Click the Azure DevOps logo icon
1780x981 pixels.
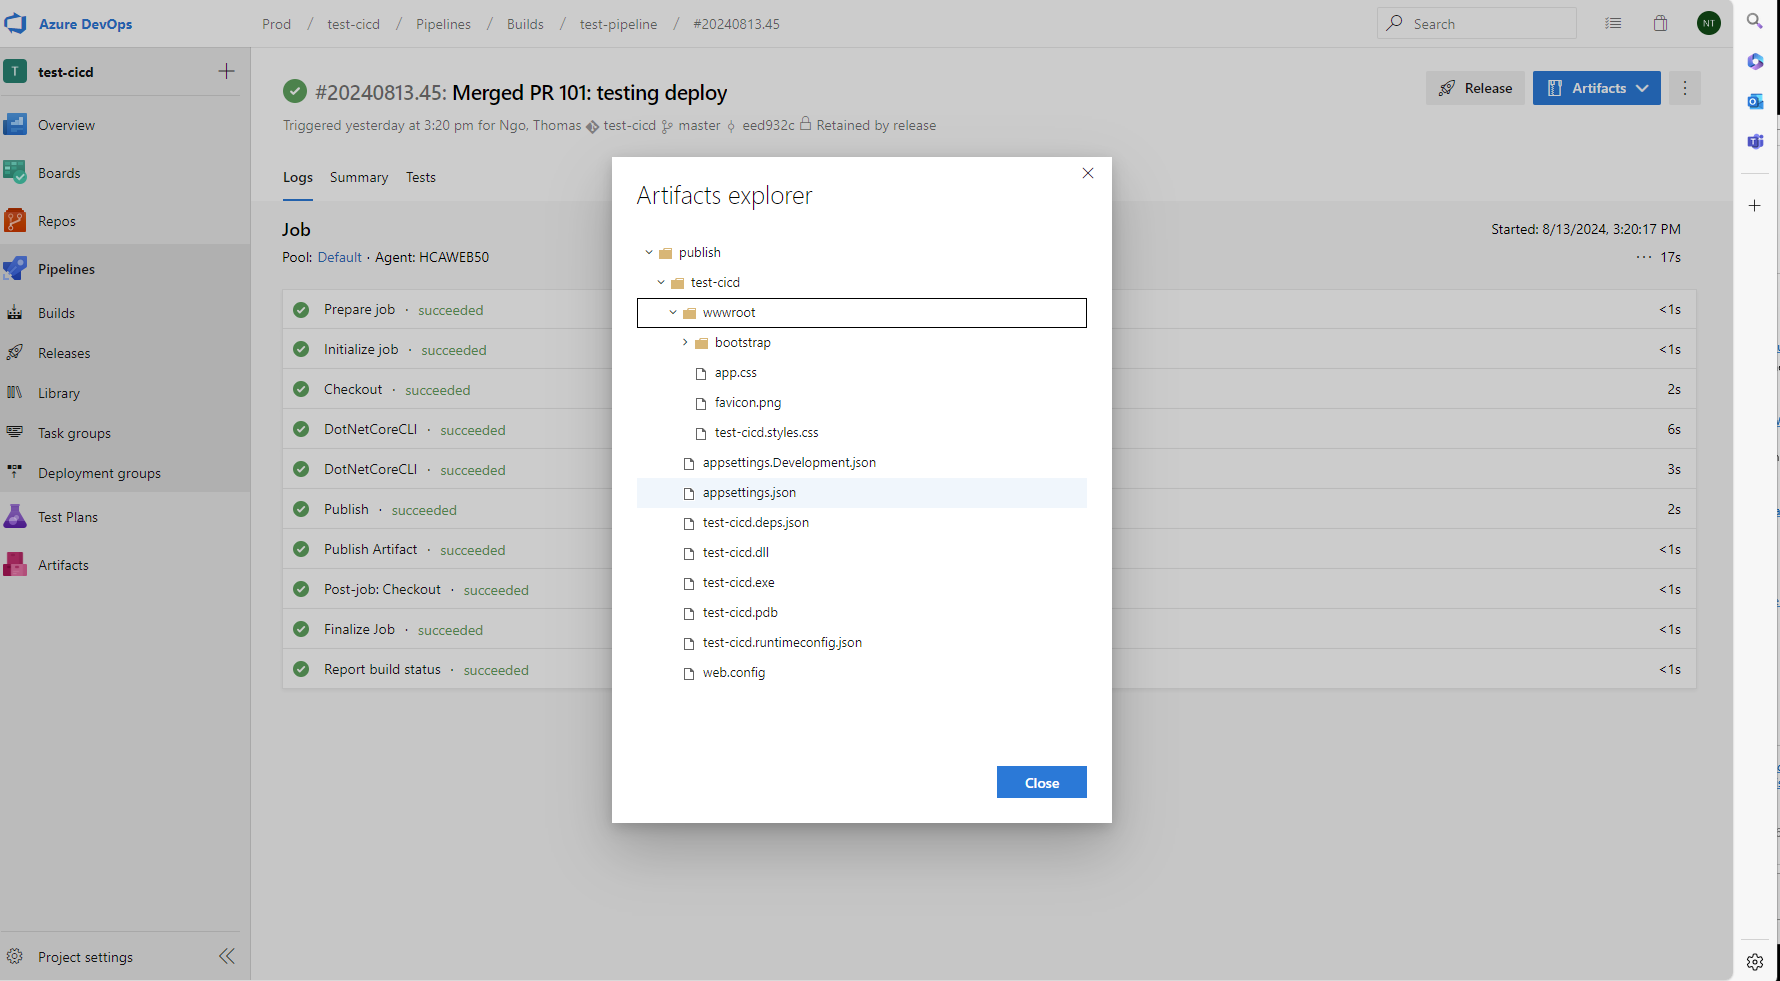point(16,23)
